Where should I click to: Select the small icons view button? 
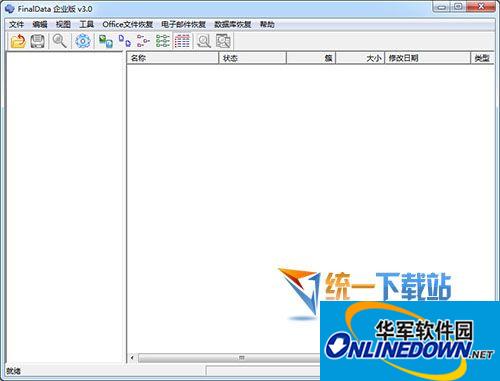click(x=125, y=41)
